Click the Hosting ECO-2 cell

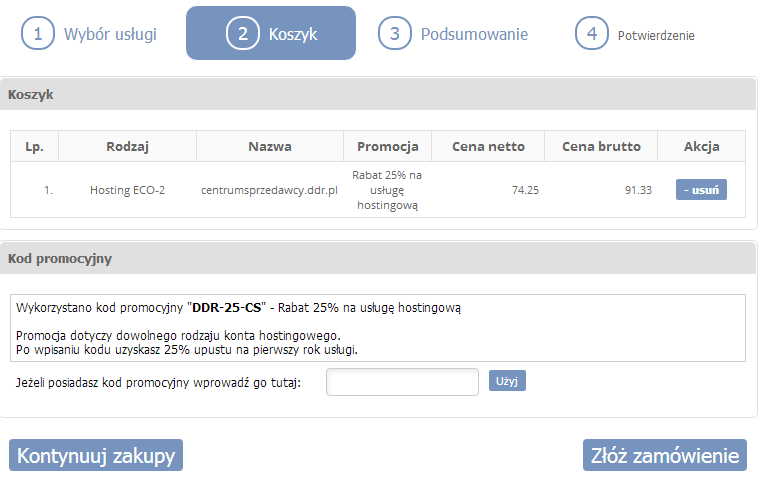127,190
